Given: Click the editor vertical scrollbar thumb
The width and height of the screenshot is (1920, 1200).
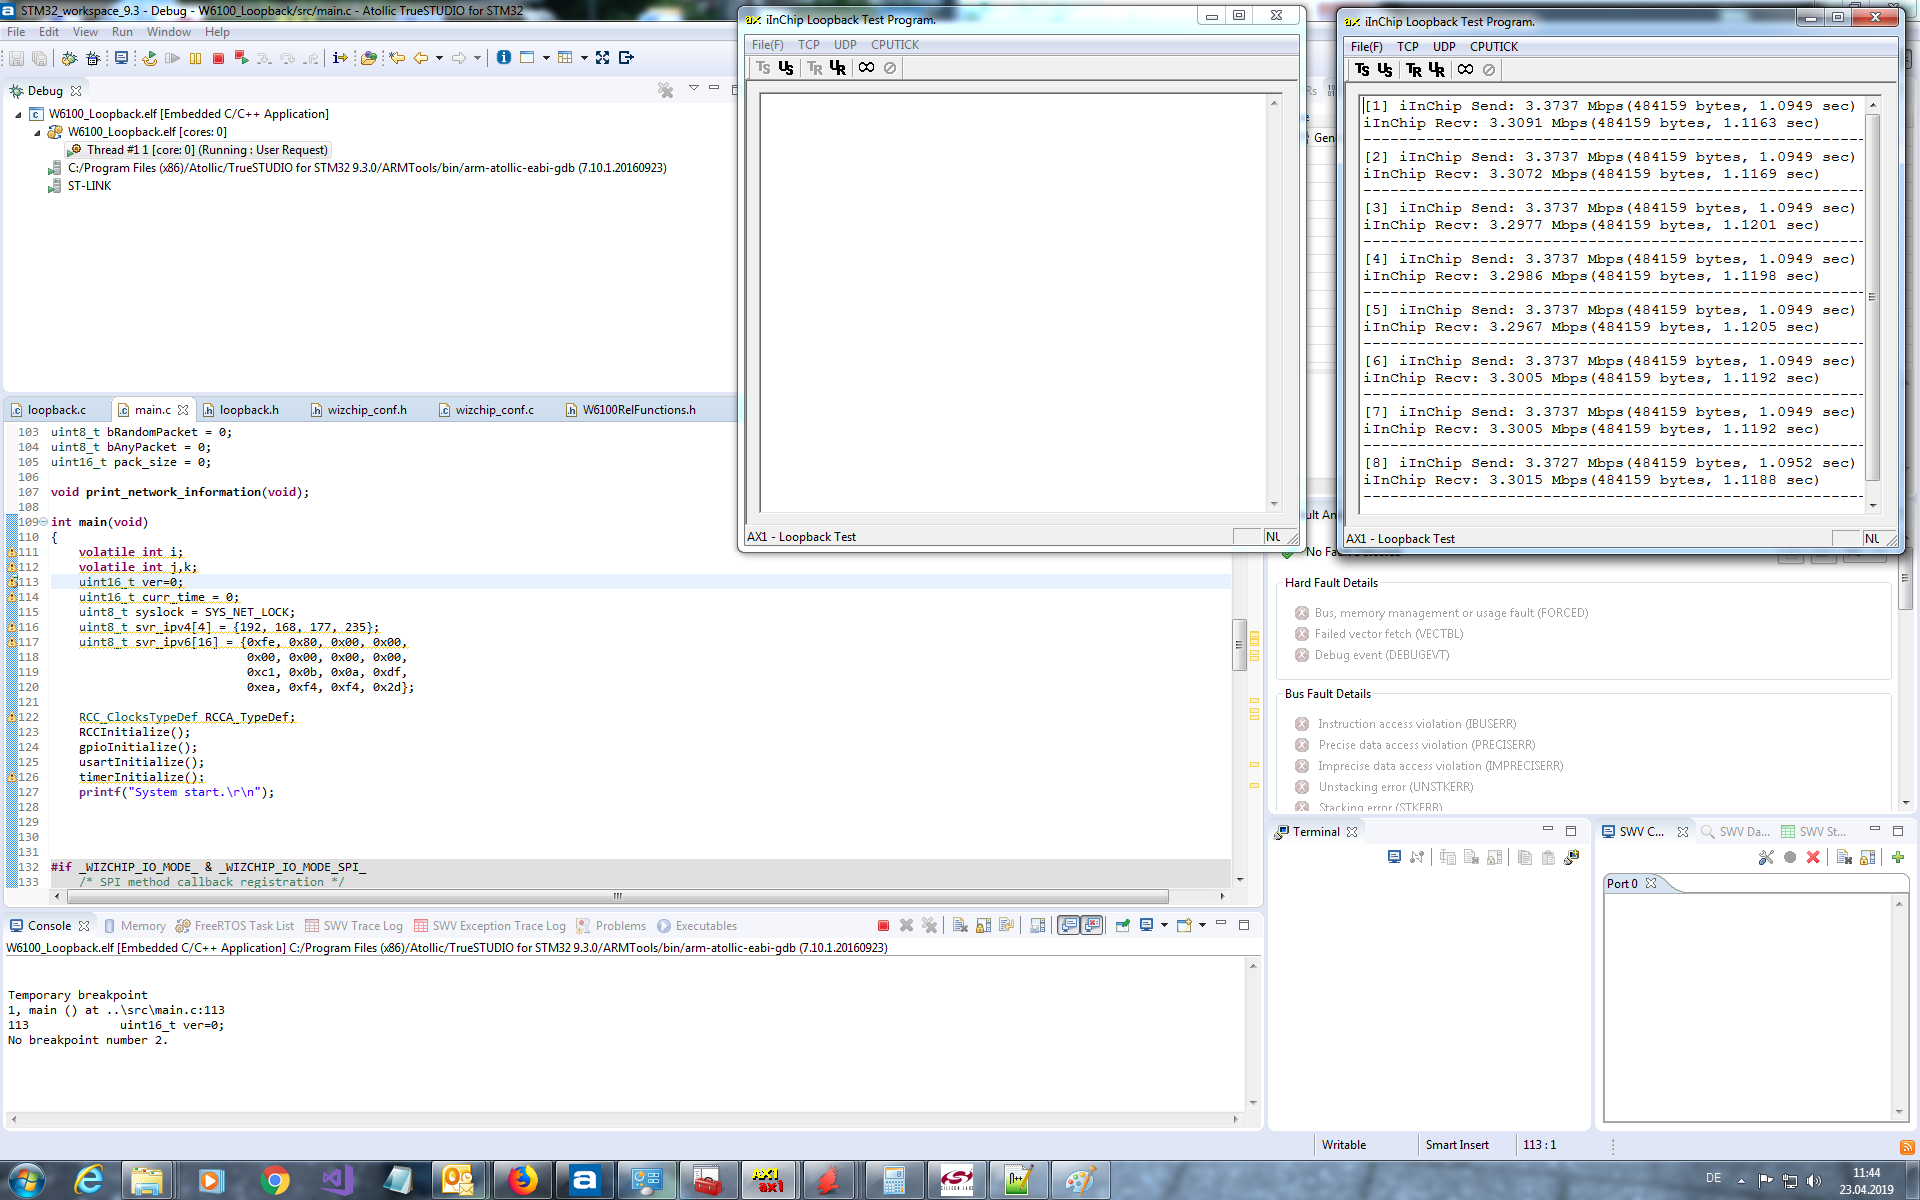Looking at the screenshot, I should click(1240, 645).
